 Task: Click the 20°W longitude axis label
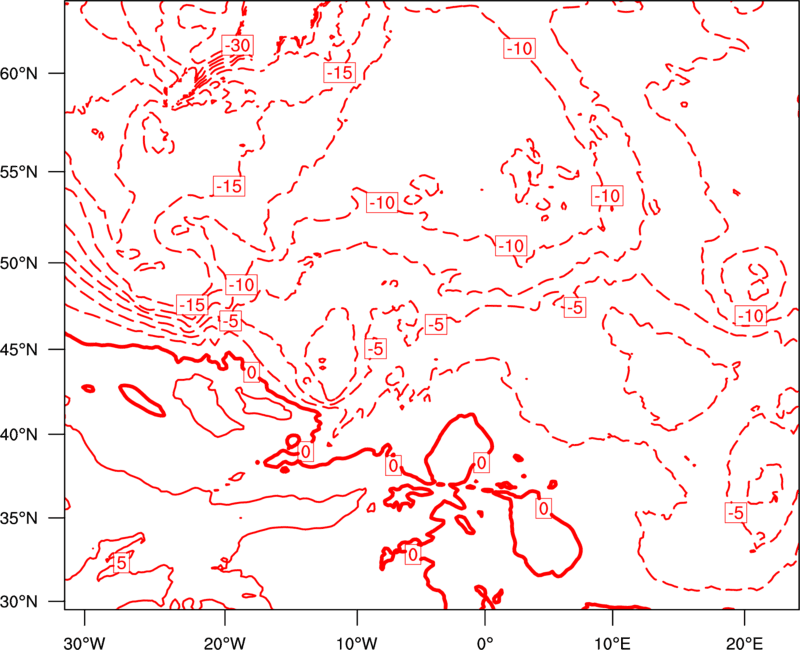(x=224, y=642)
